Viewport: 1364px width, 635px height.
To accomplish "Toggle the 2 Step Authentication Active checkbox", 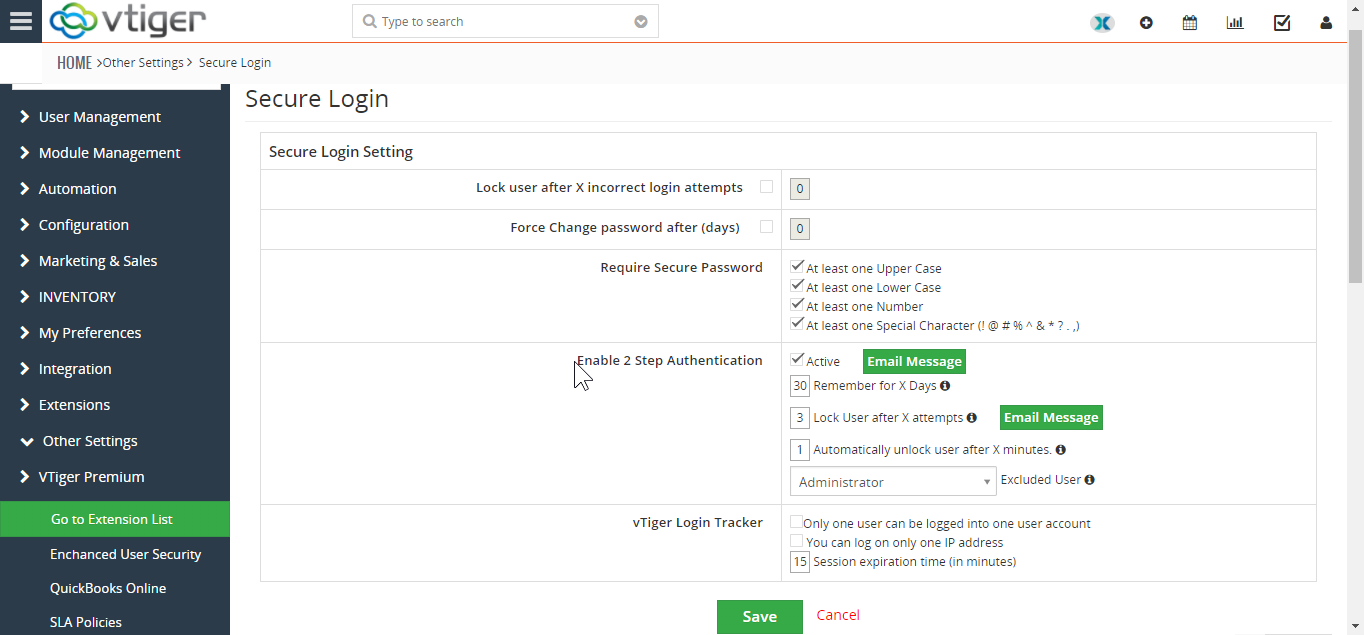I will tap(797, 360).
